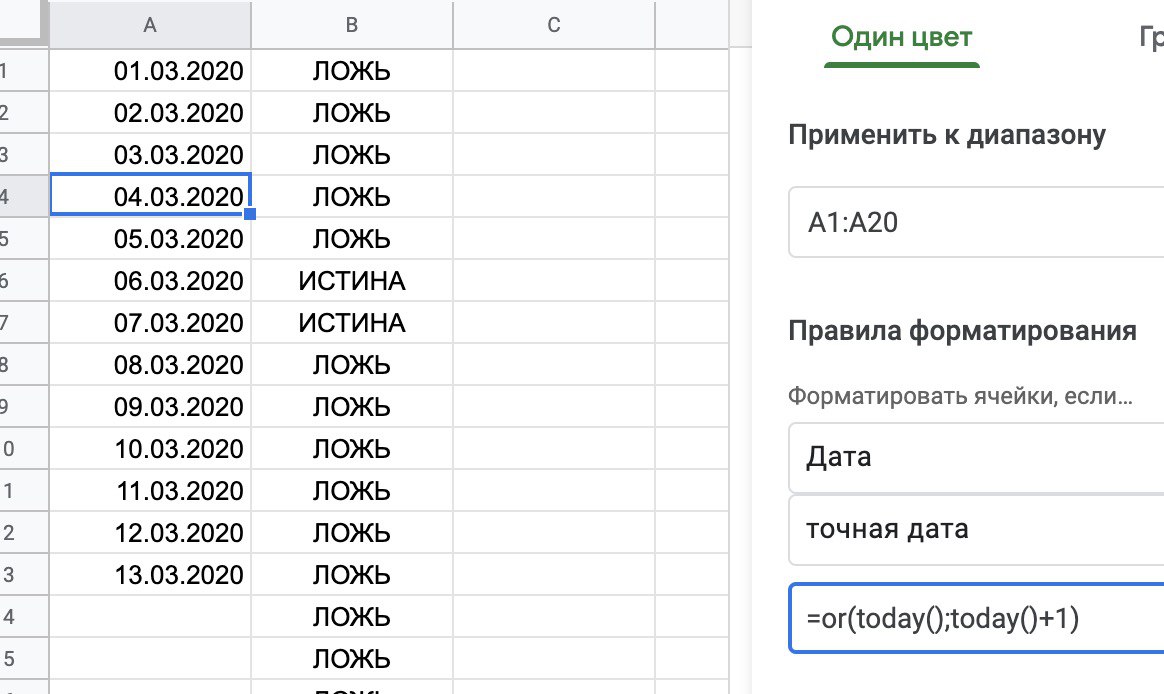Click the select-all corner box of the sheet

22,24
